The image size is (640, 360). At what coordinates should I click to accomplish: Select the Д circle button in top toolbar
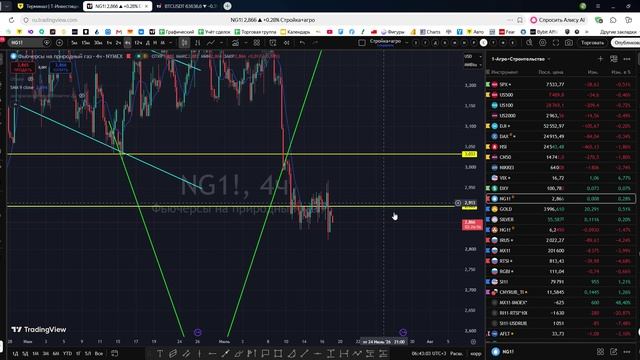(x=435, y=42)
